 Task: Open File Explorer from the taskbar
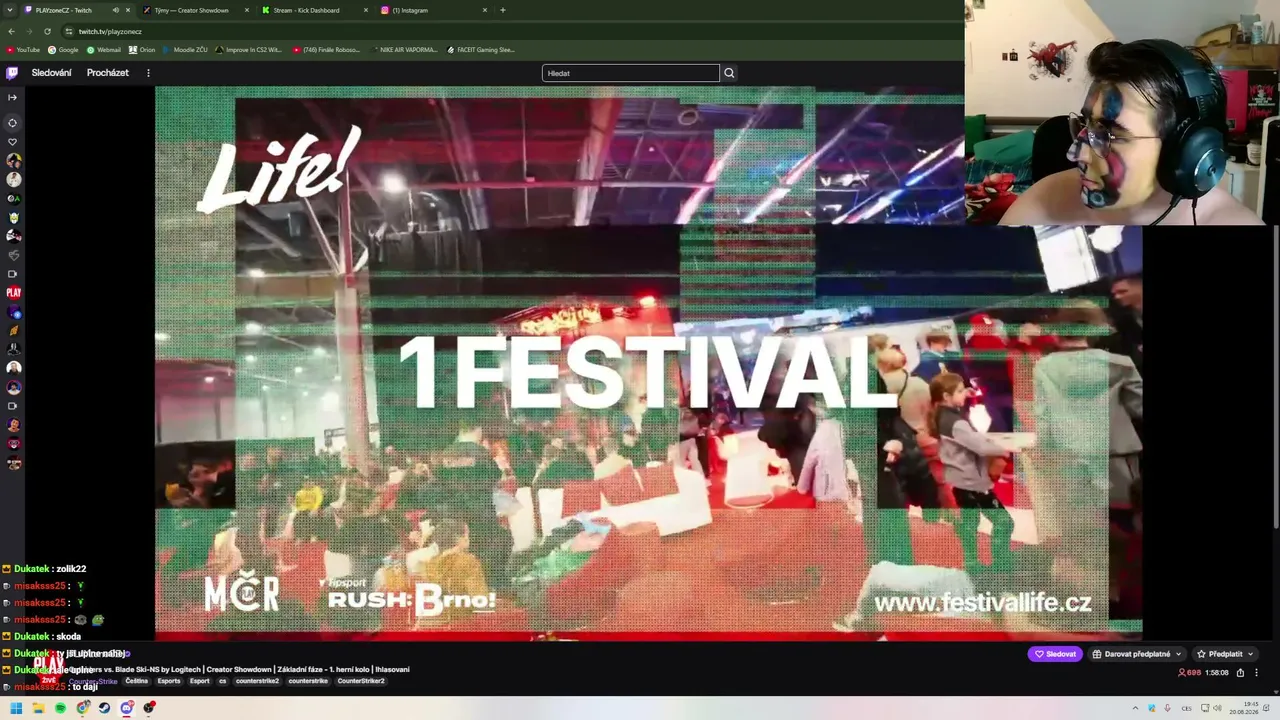(38, 708)
